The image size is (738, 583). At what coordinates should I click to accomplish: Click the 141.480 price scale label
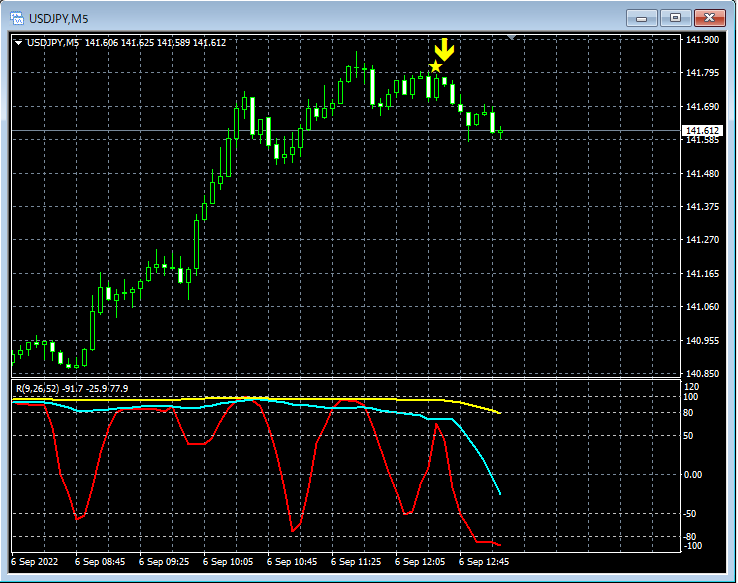point(702,174)
